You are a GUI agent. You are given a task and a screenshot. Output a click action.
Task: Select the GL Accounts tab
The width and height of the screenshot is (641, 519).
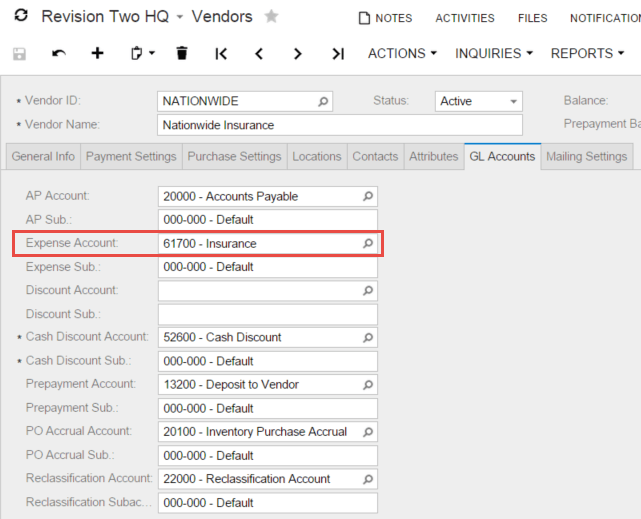point(502,156)
